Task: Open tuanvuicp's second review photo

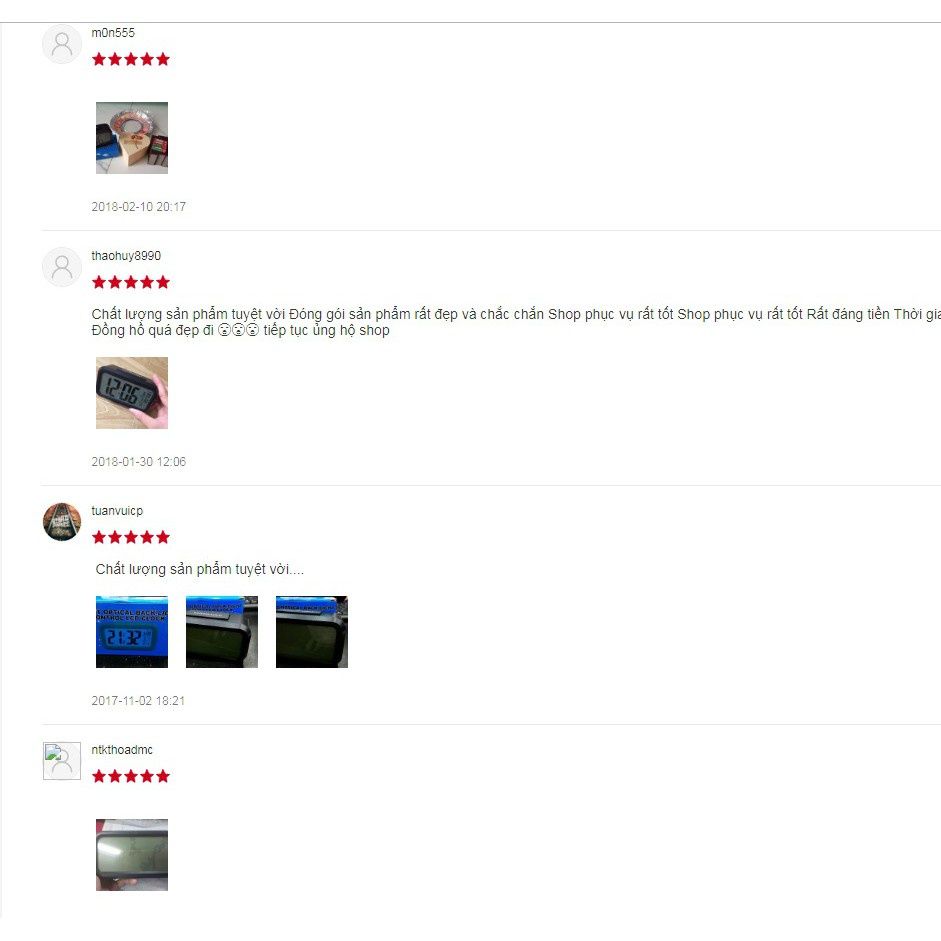Action: click(x=222, y=632)
